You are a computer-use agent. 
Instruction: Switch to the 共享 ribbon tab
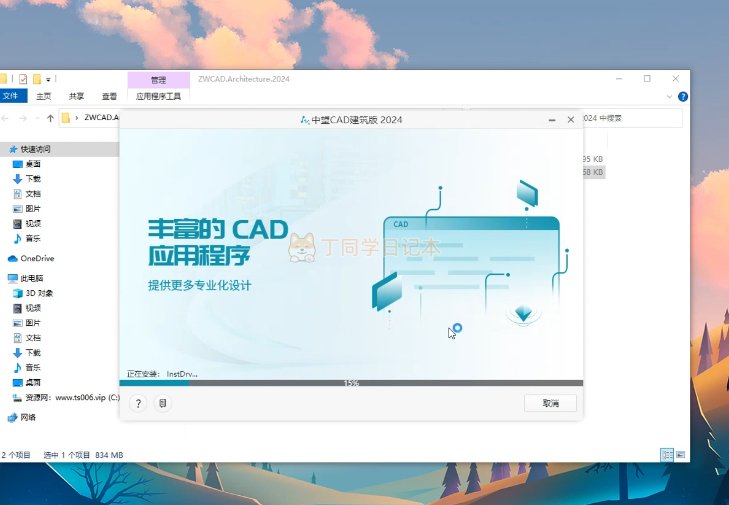[76, 96]
